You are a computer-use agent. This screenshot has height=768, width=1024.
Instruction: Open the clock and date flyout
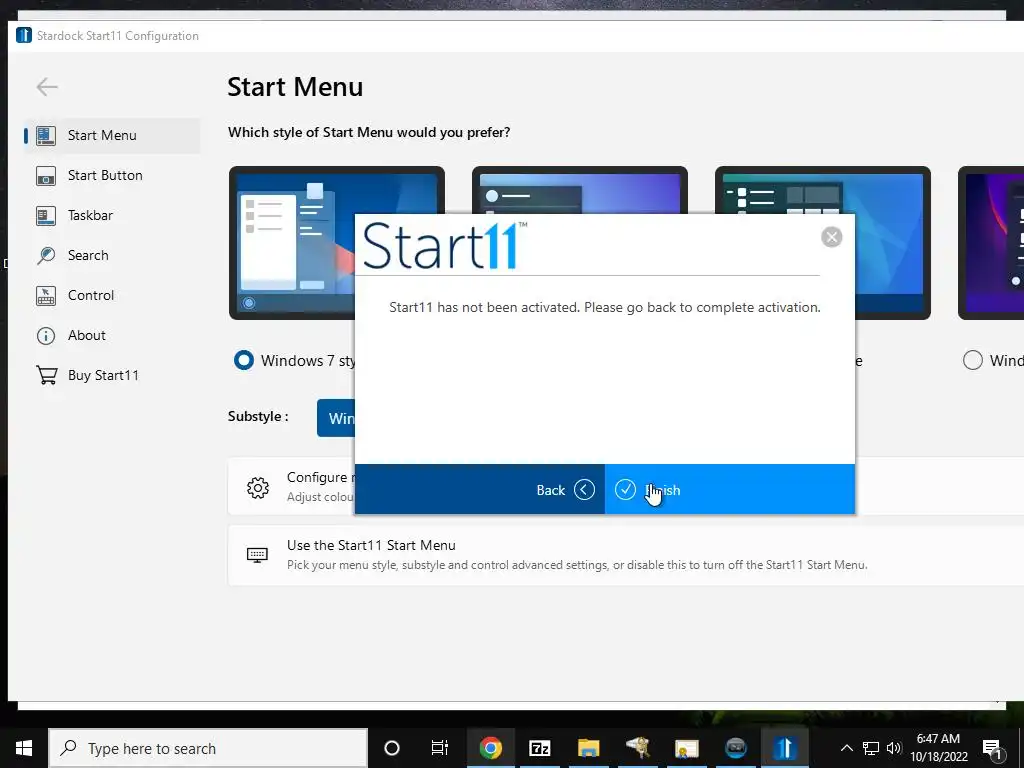938,748
